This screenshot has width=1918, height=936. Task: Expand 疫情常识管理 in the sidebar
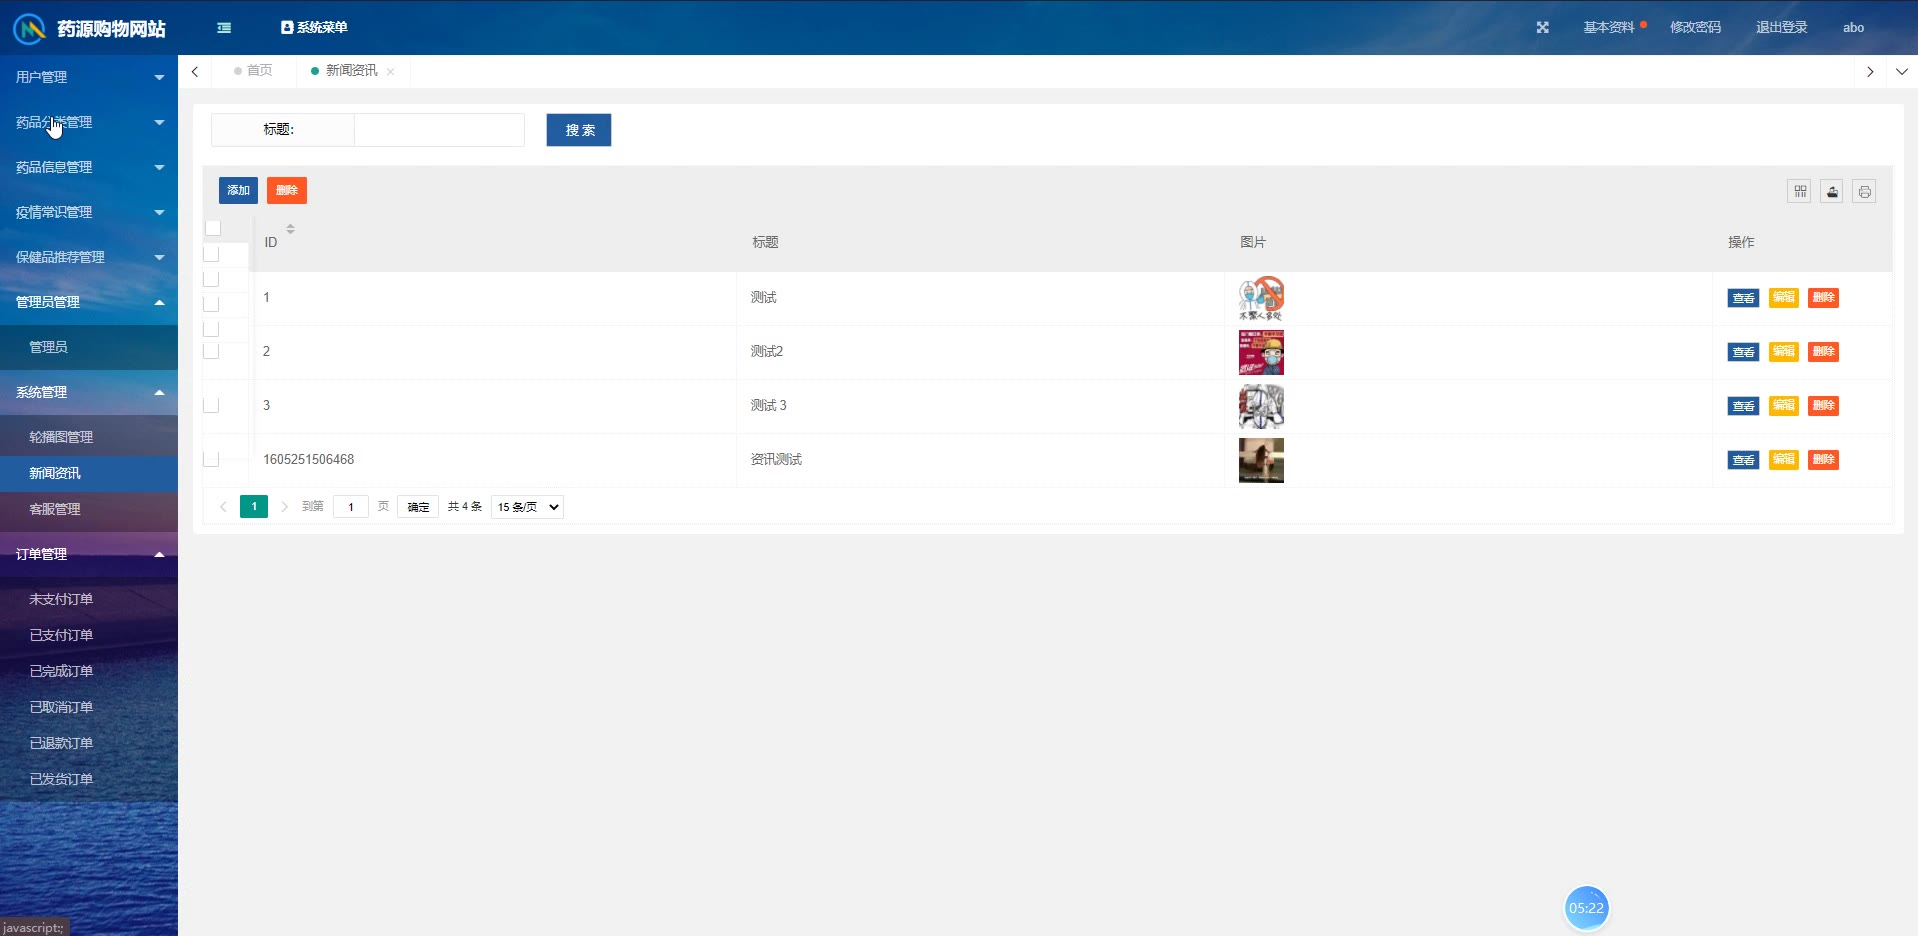click(89, 212)
